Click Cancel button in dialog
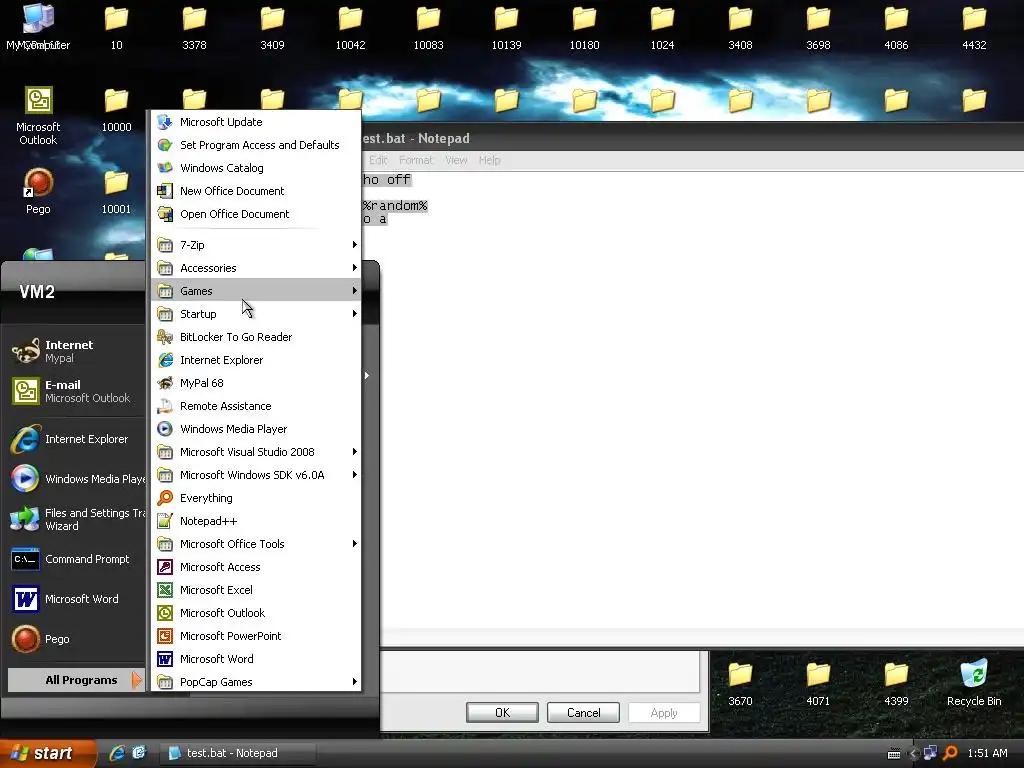This screenshot has height=768, width=1024. [583, 712]
